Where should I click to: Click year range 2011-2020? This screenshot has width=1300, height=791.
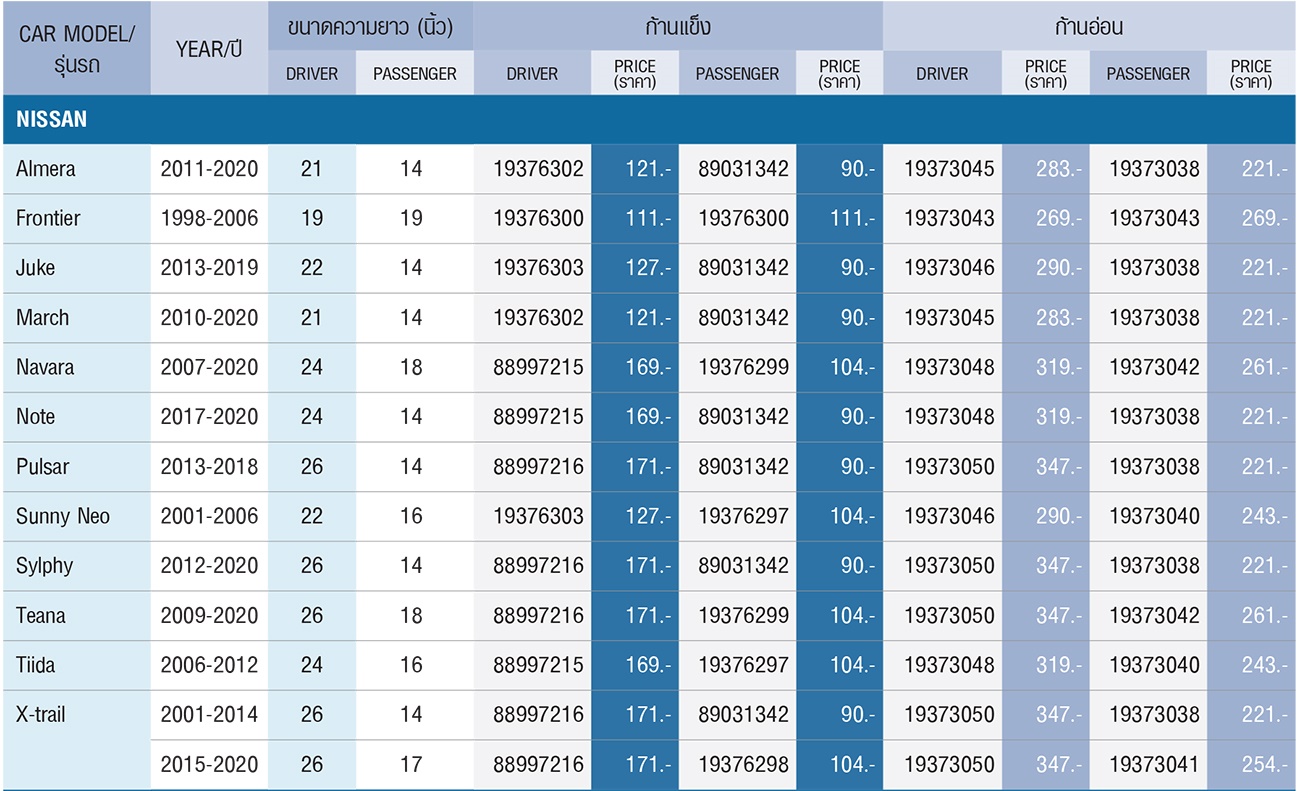[x=209, y=169]
